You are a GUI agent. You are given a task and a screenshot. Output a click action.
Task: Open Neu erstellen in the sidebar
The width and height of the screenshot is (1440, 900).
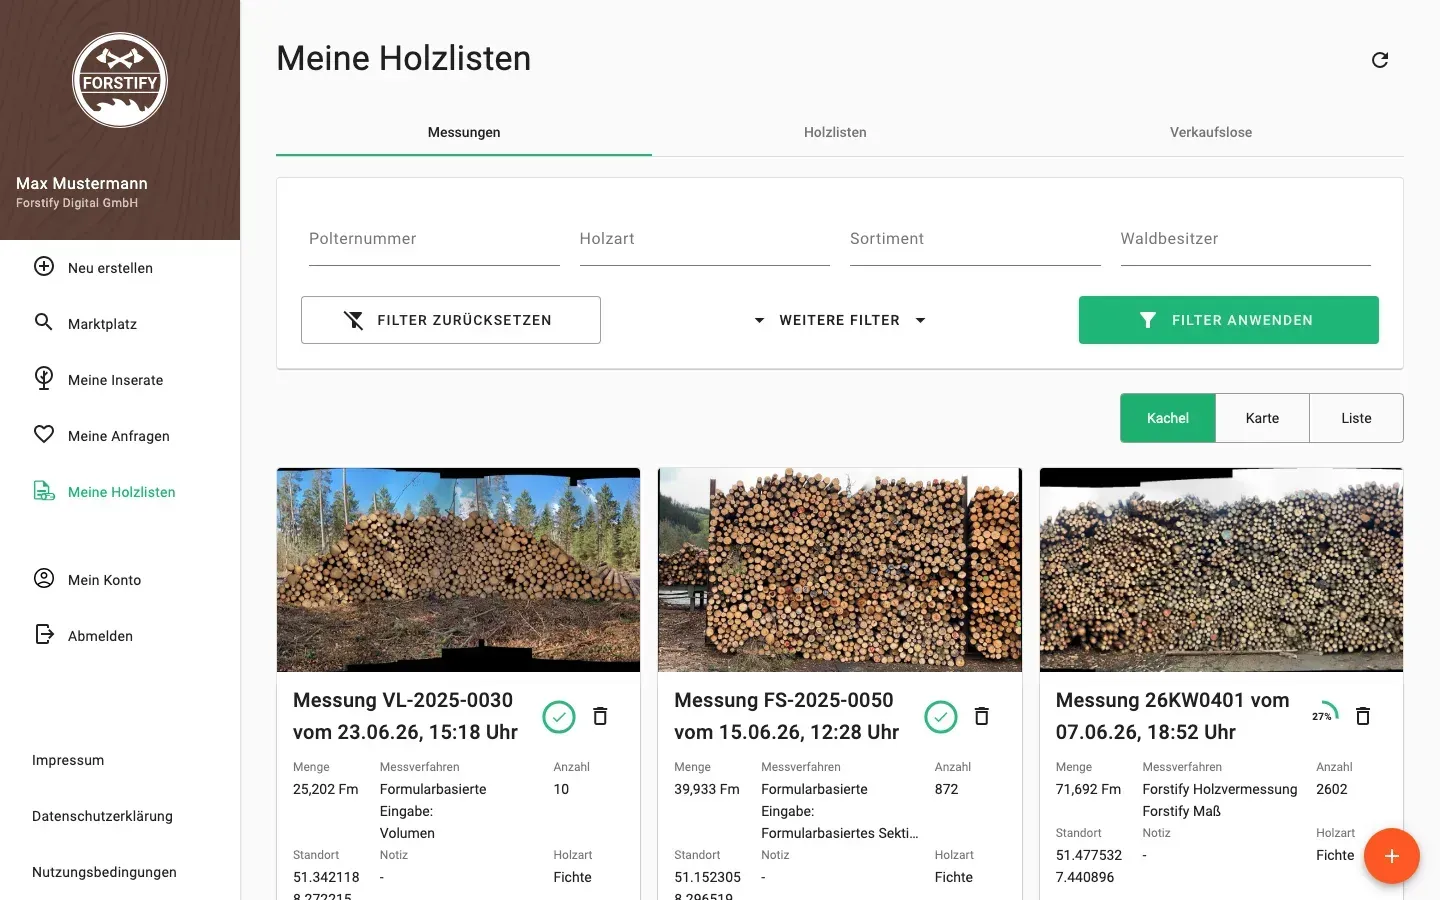click(x=120, y=268)
